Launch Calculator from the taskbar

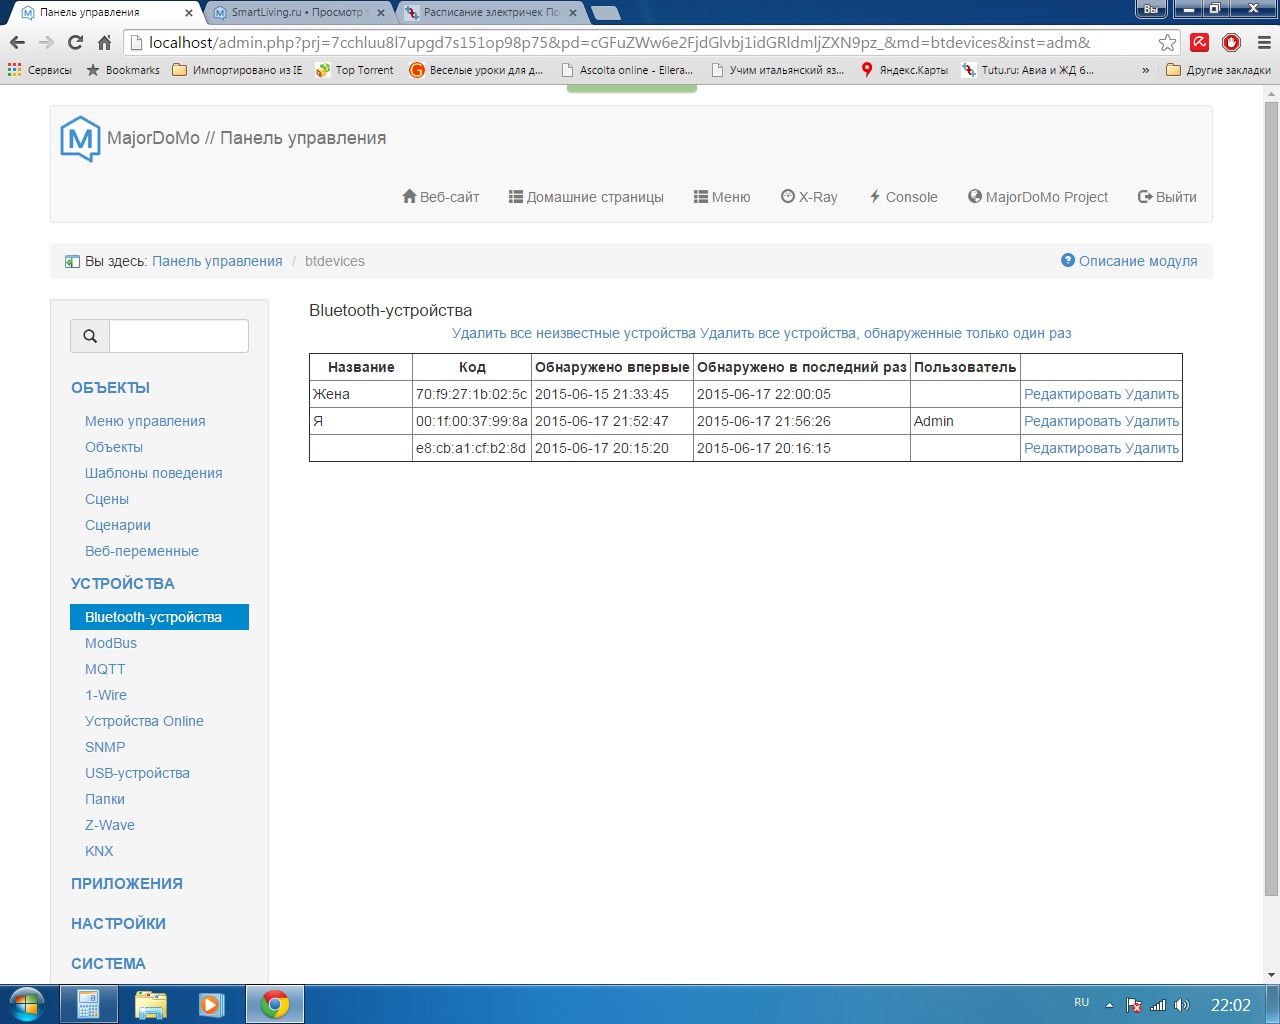89,1004
